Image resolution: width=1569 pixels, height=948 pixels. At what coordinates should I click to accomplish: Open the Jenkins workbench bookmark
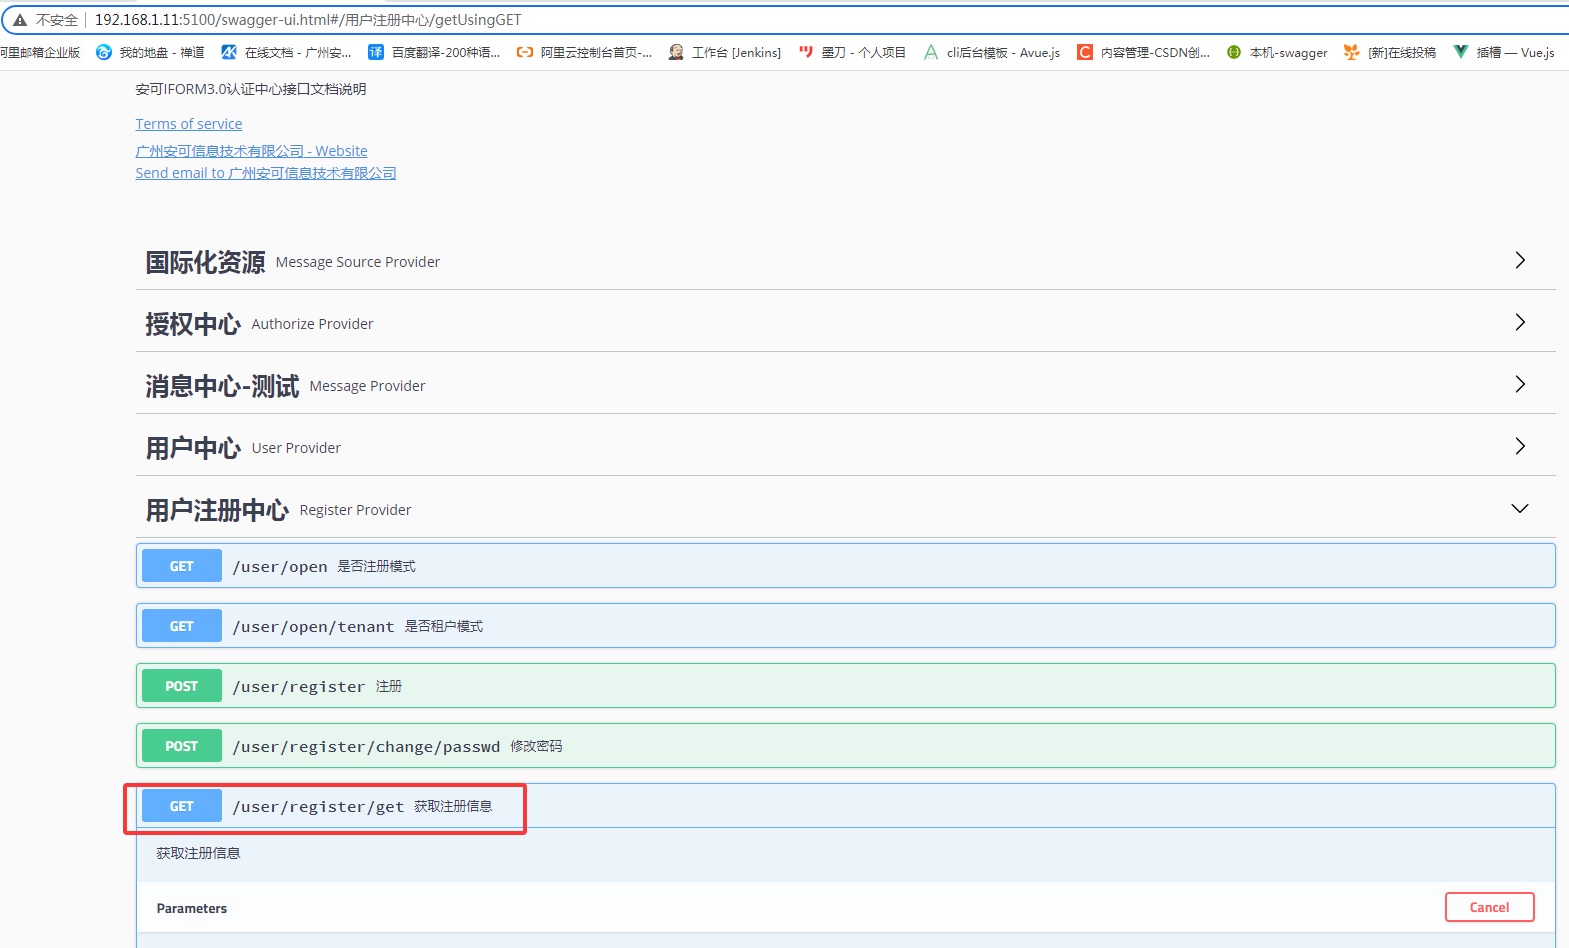725,52
